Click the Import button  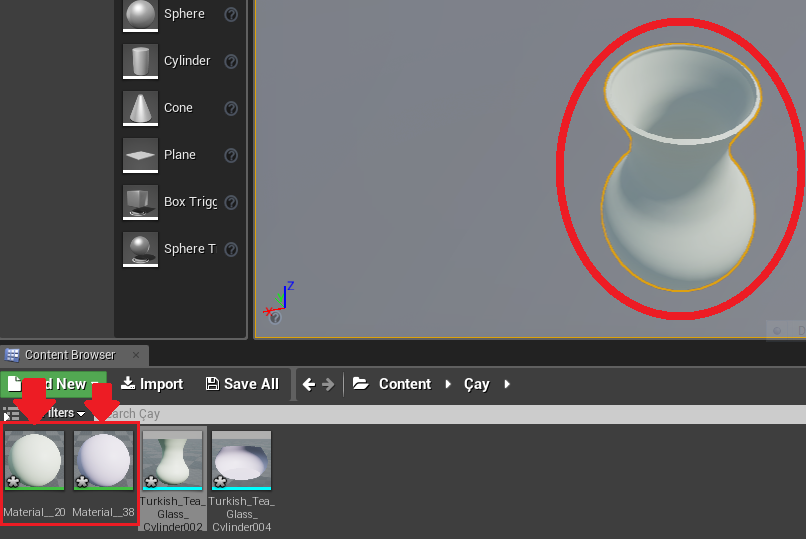pyautogui.click(x=152, y=384)
